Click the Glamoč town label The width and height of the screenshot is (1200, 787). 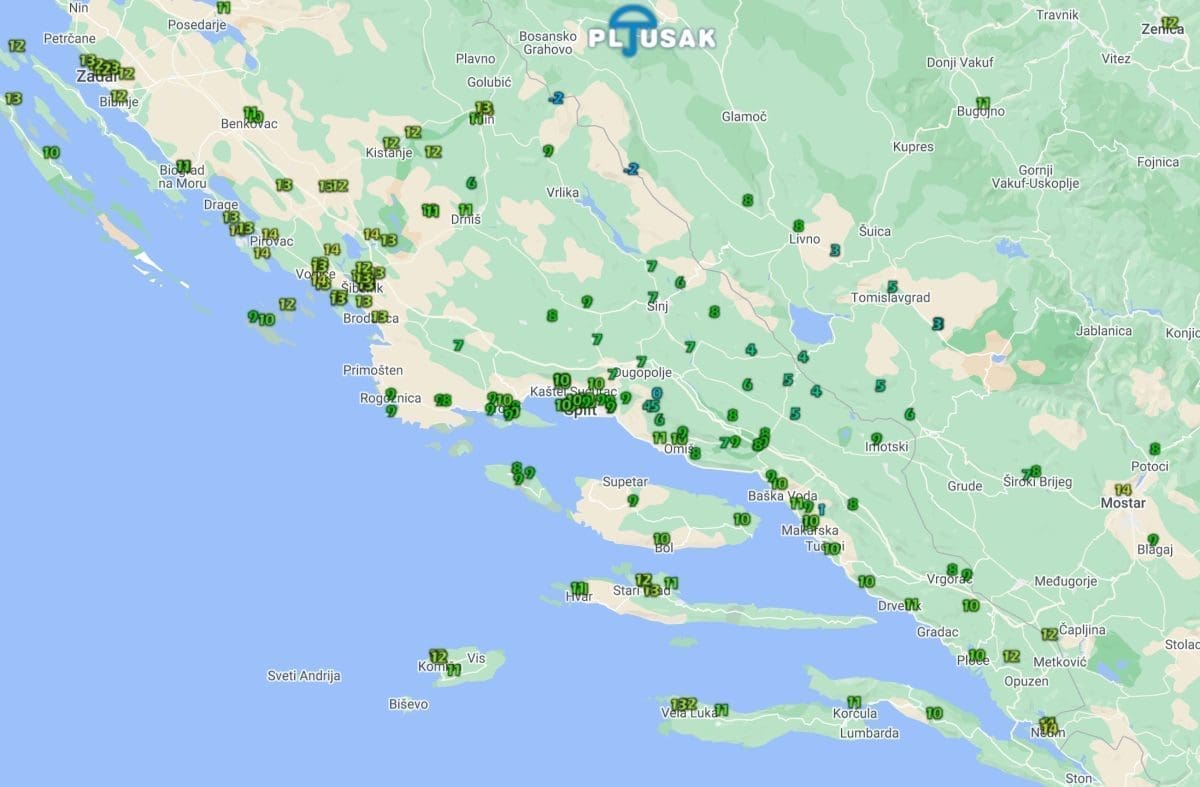point(744,117)
